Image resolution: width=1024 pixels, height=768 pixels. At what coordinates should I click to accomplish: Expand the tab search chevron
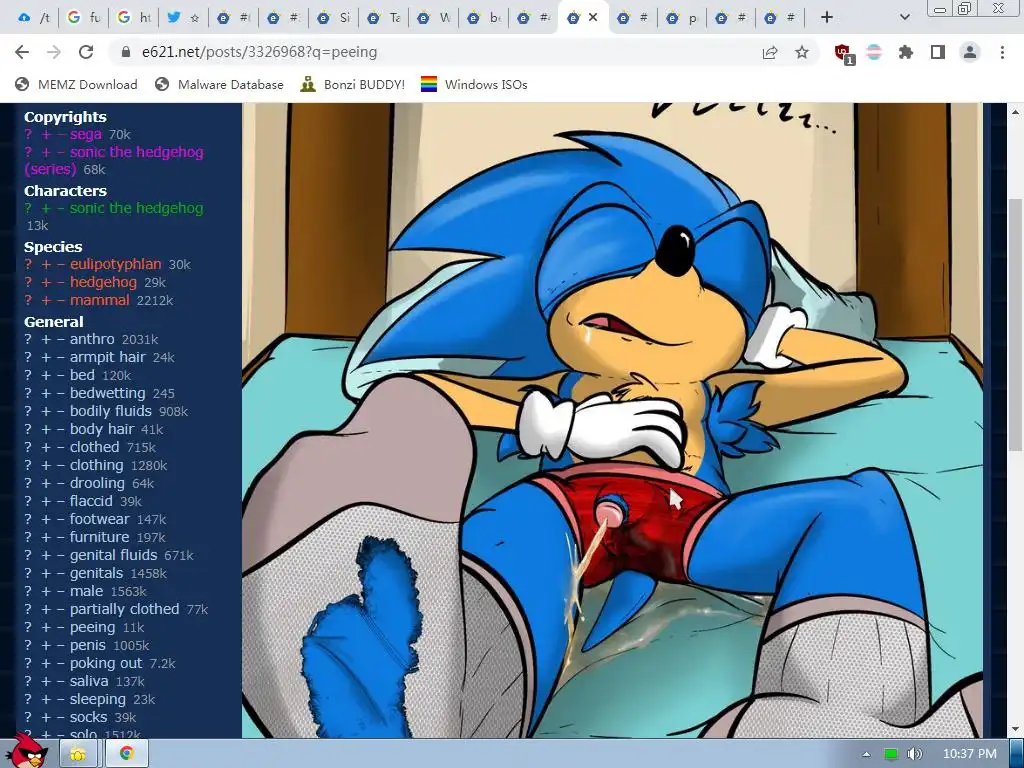pyautogui.click(x=904, y=18)
